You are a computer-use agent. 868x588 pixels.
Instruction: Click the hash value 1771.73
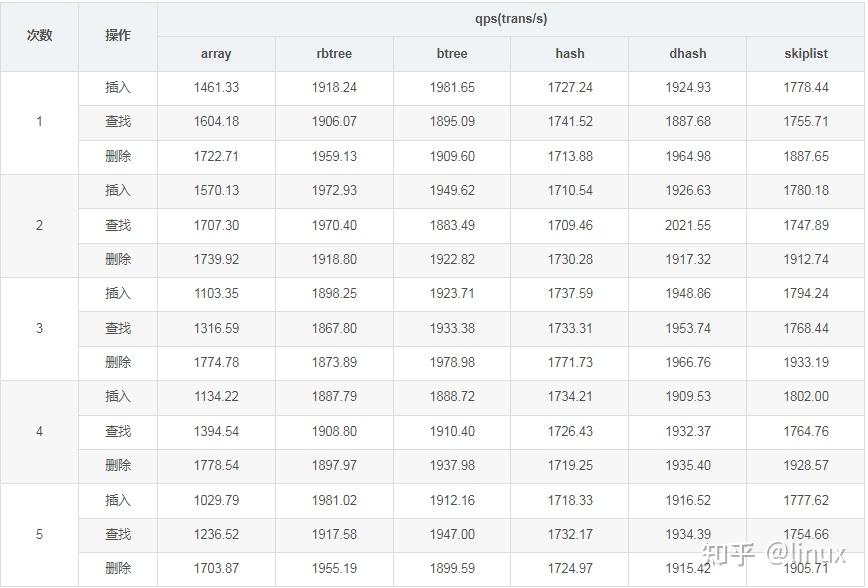570,362
